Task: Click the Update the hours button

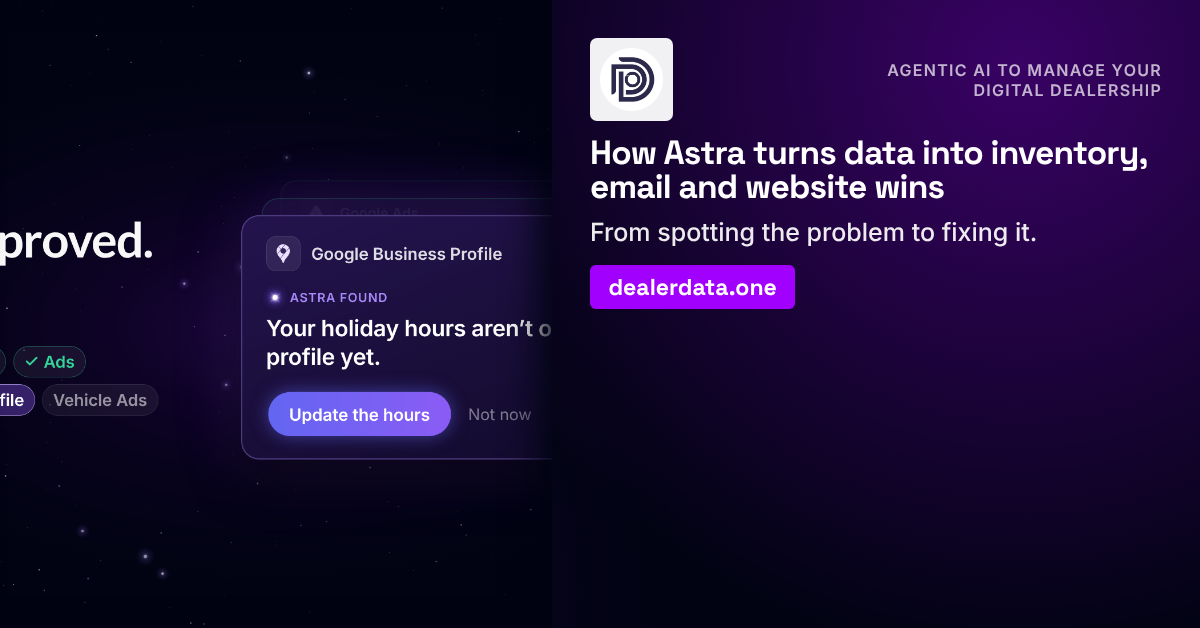Action: click(x=359, y=414)
